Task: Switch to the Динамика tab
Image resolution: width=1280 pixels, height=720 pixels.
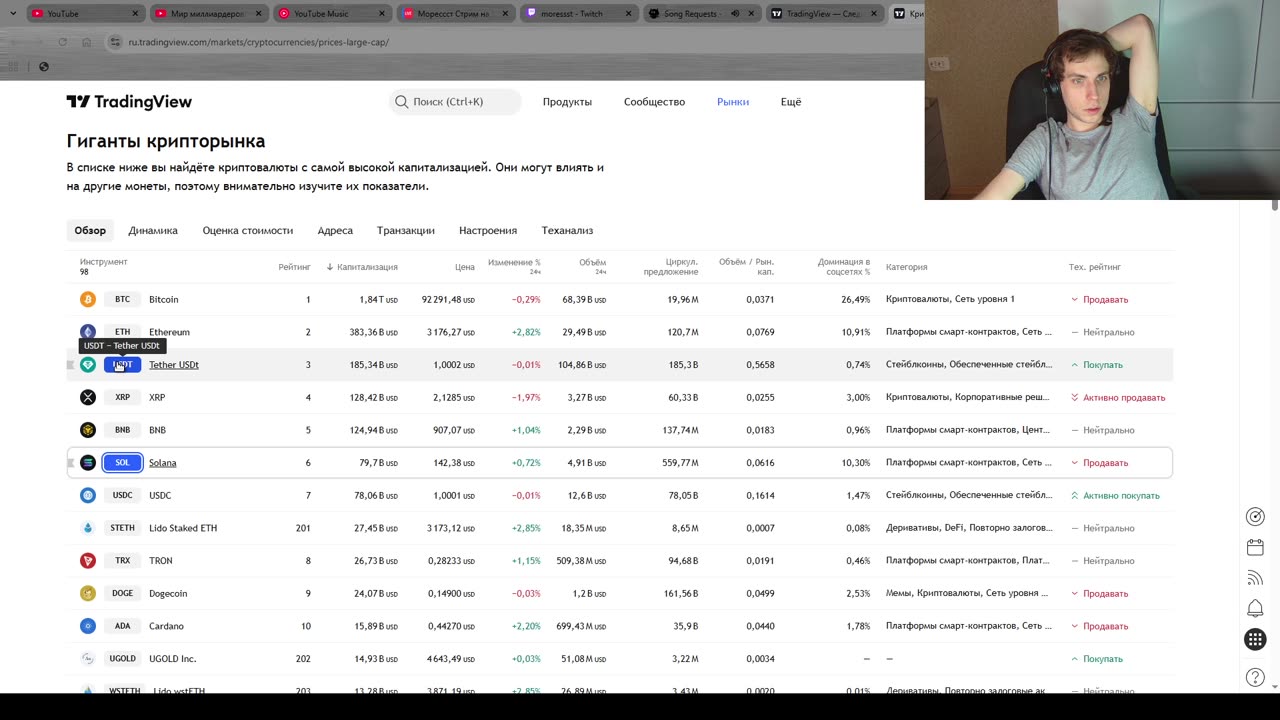Action: (x=153, y=230)
